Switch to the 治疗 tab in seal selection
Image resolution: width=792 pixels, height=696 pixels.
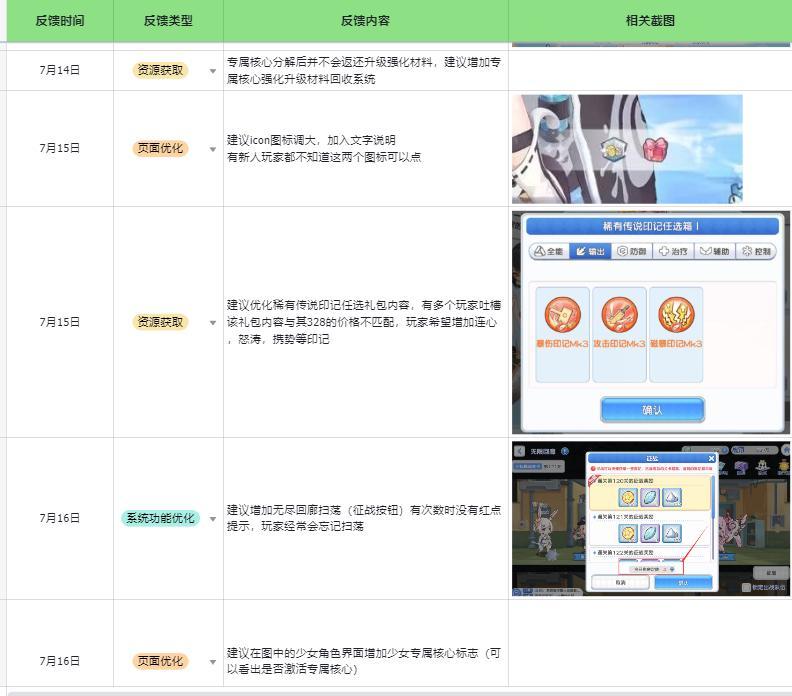point(674,252)
